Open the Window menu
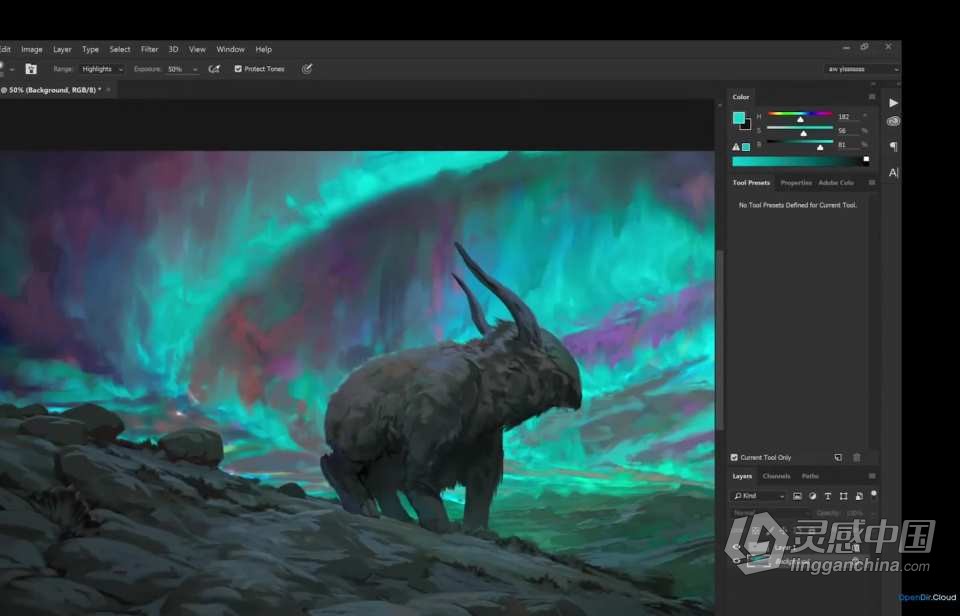This screenshot has width=960, height=616. pos(230,50)
